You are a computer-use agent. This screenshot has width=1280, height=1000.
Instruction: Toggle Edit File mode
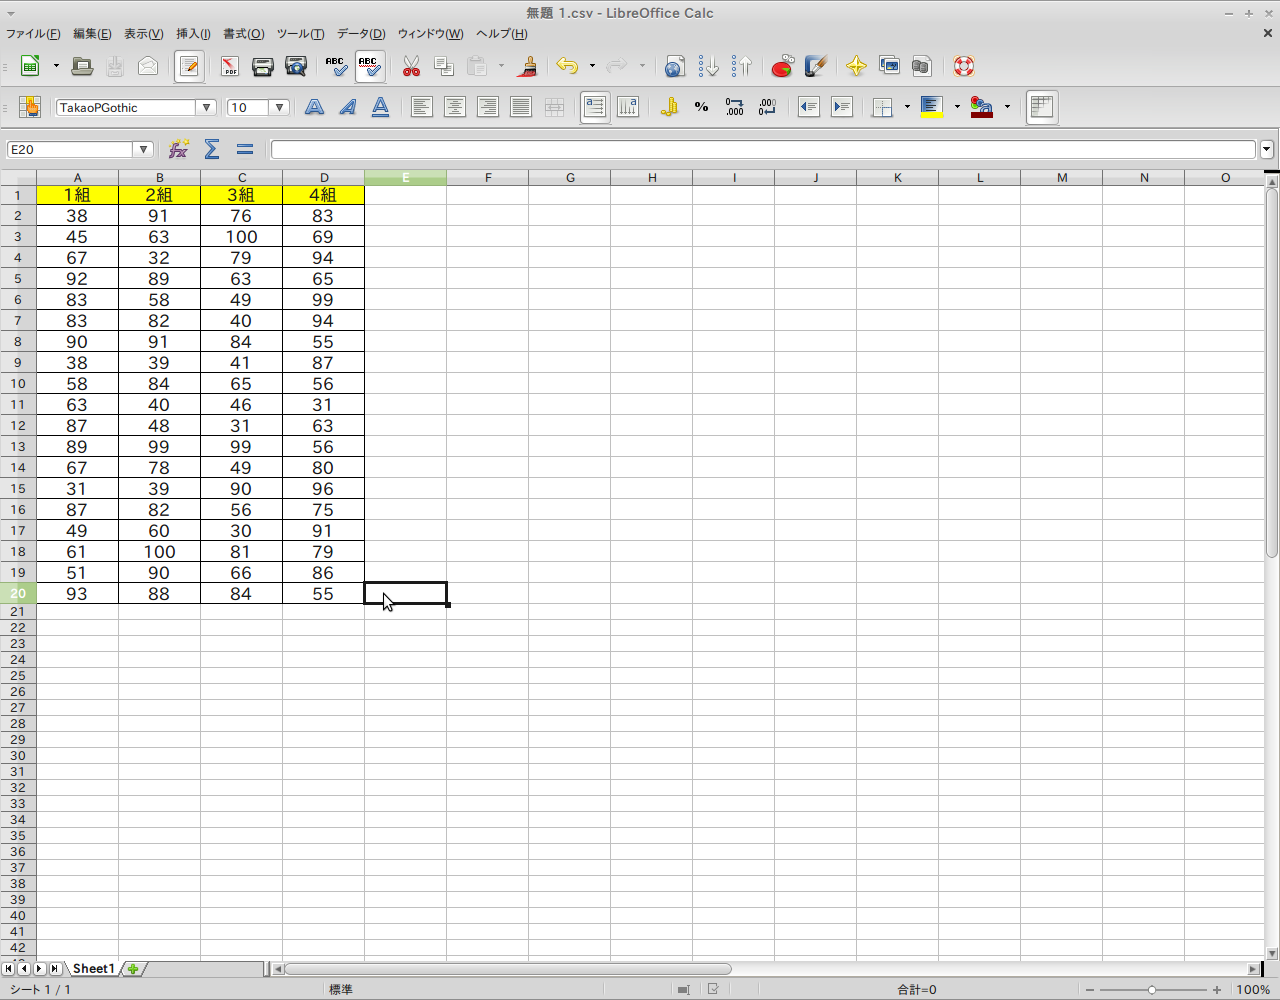point(189,66)
